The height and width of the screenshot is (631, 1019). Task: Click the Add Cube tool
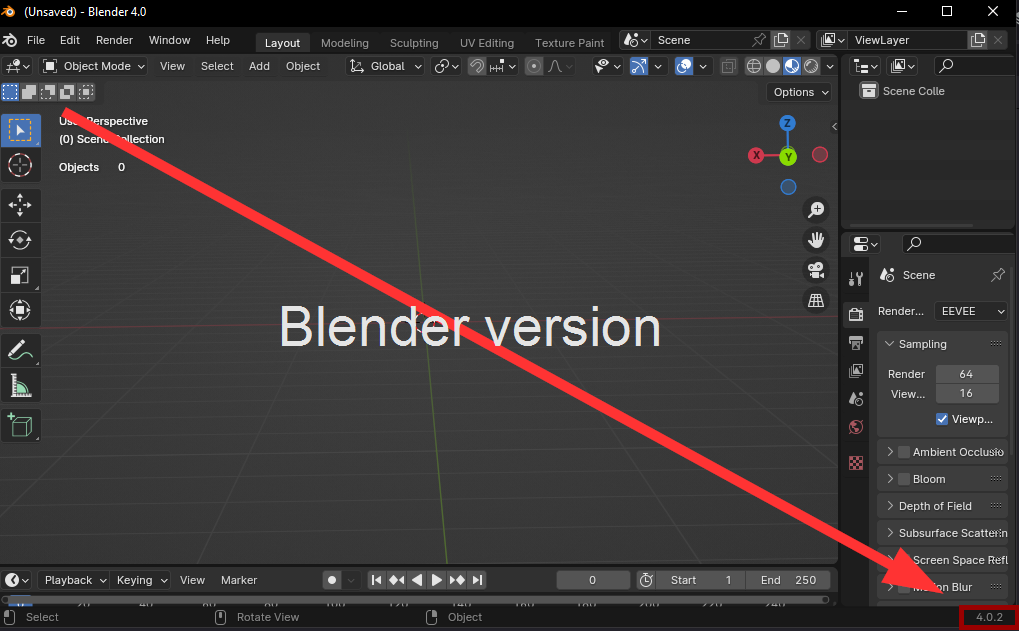pyautogui.click(x=20, y=425)
